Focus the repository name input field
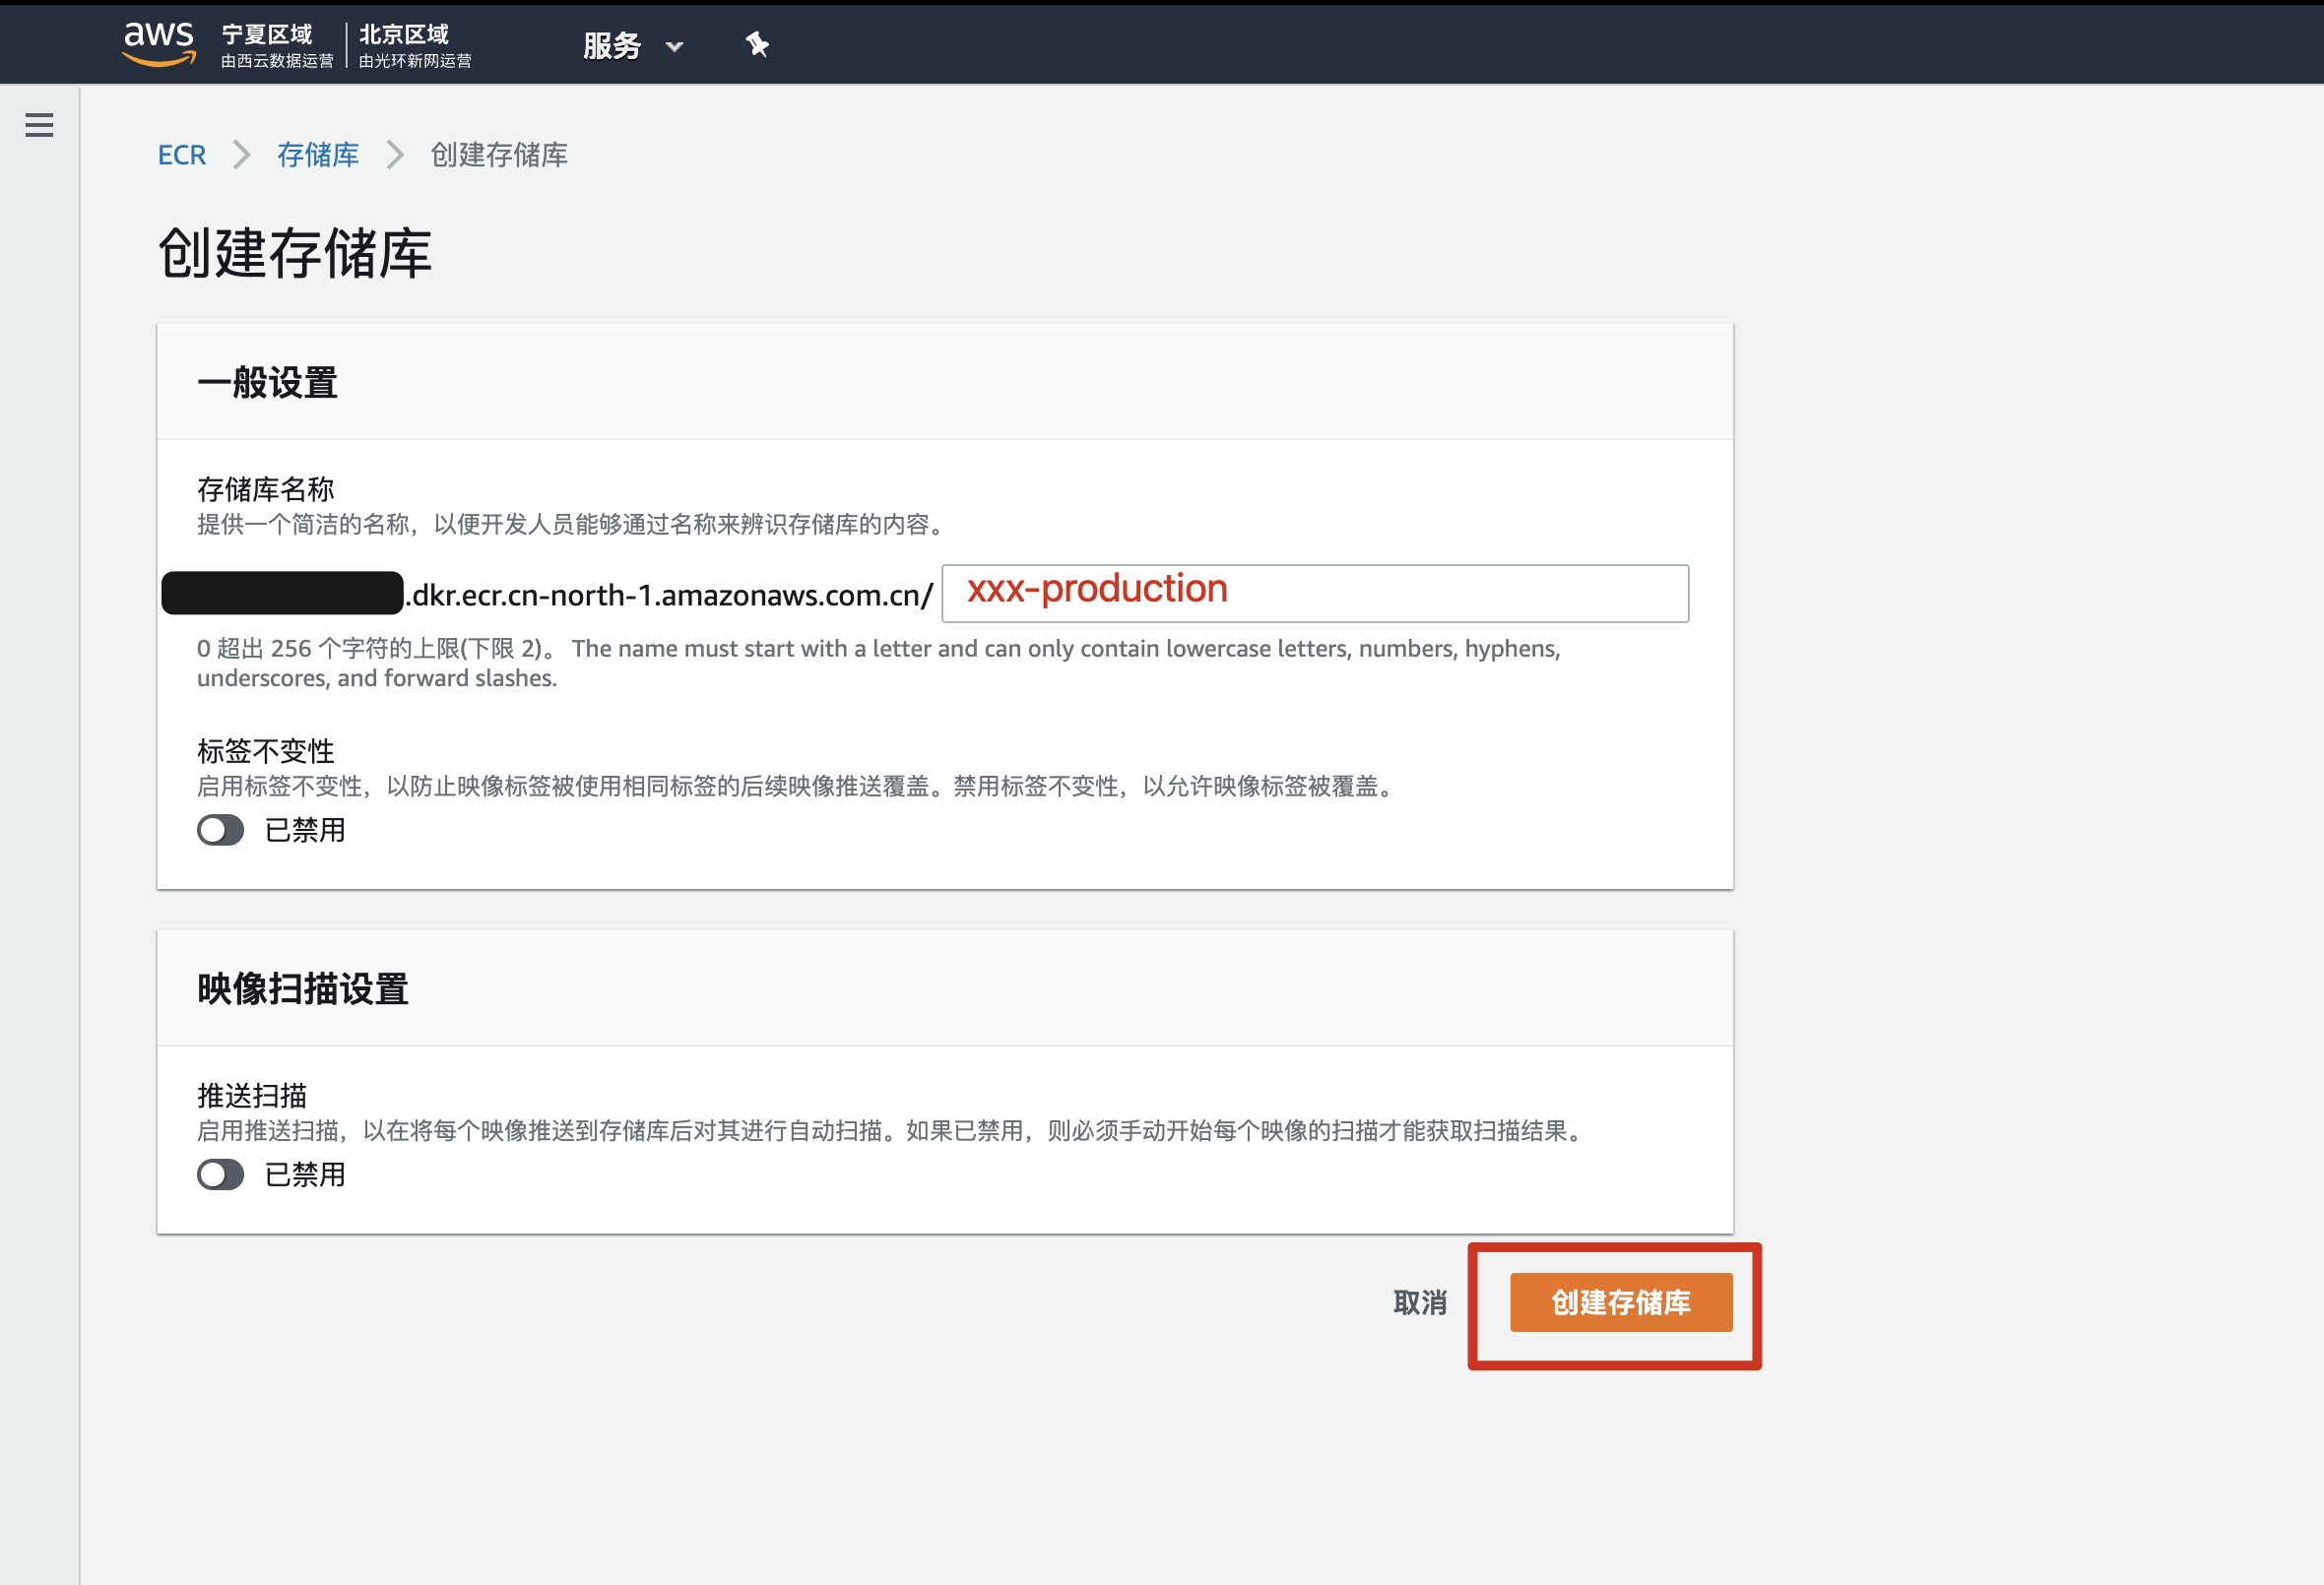This screenshot has width=2324, height=1585. coord(1314,594)
